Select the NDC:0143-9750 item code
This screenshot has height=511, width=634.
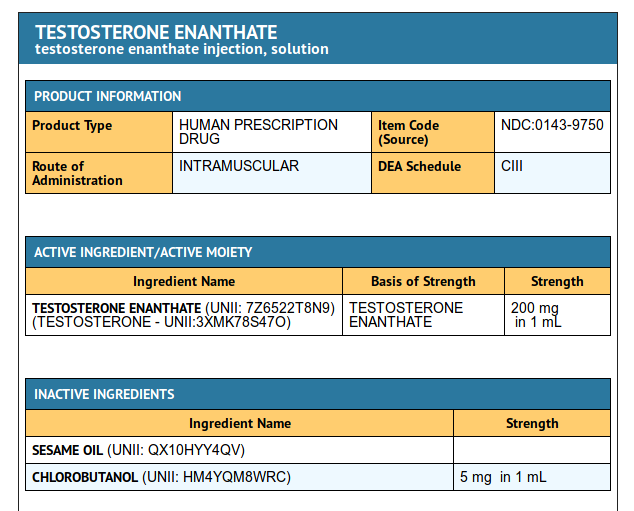point(552,125)
